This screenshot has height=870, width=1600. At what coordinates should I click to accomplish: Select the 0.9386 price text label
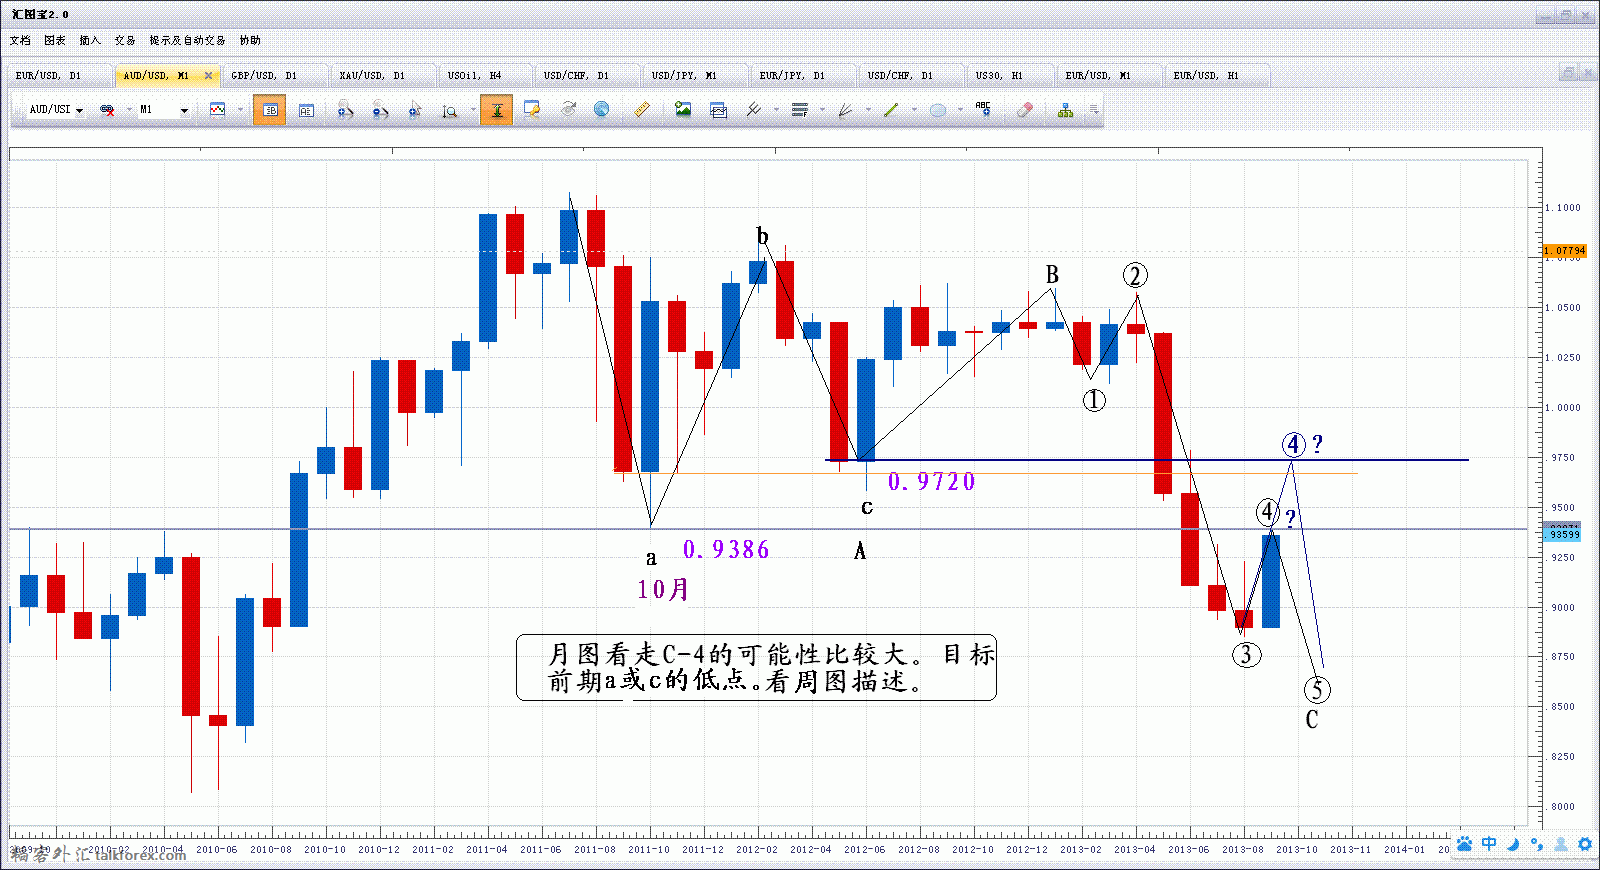[x=726, y=550]
